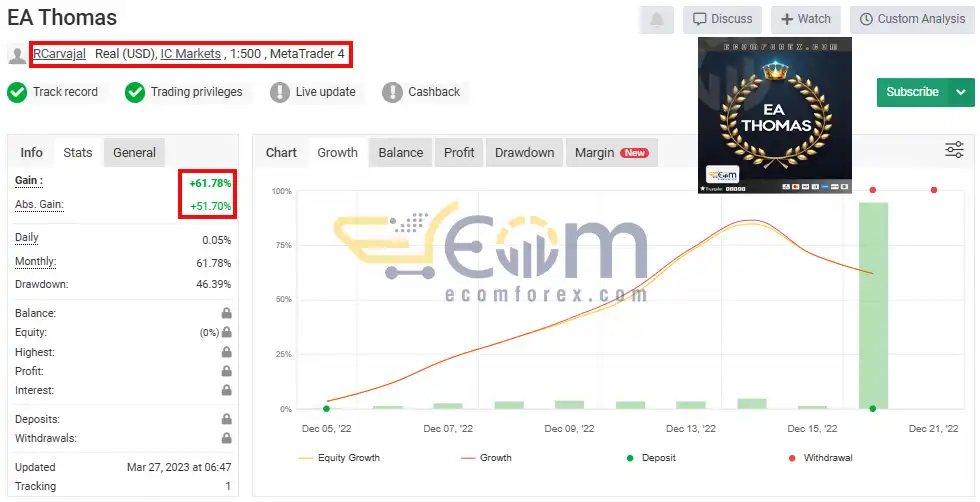
Task: Select the Drawdown chart tab
Action: 524,153
